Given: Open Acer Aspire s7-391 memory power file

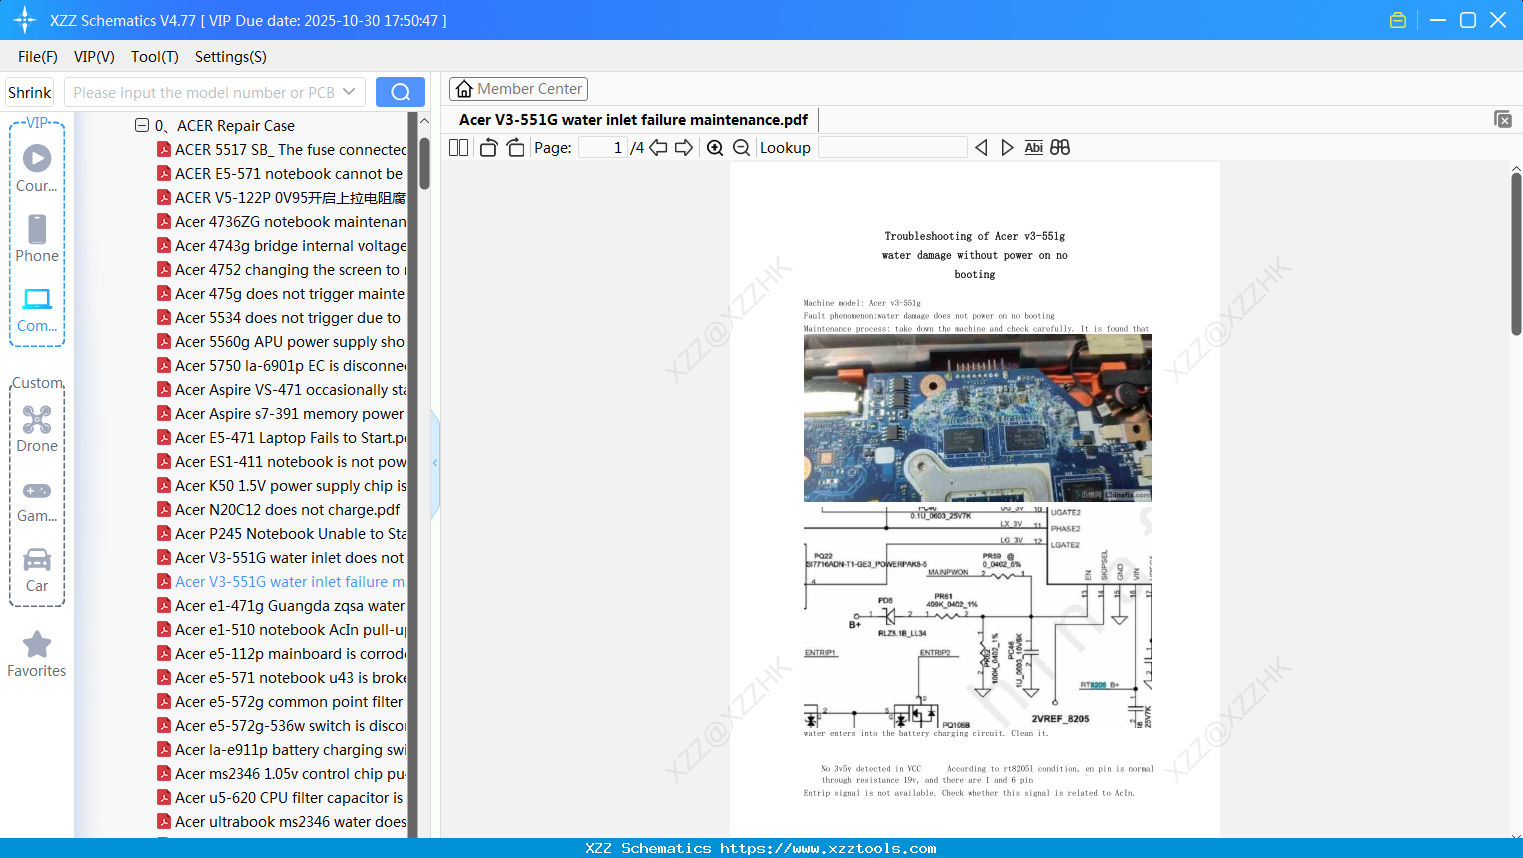Looking at the screenshot, I should 282,413.
